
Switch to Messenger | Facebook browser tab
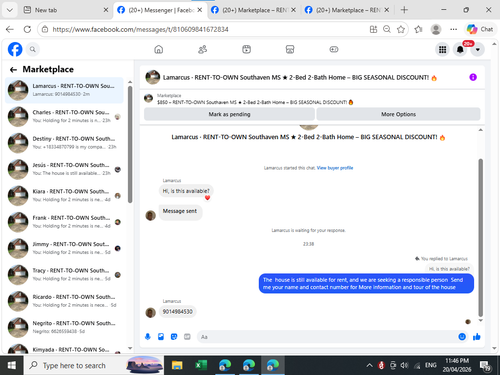160,10
